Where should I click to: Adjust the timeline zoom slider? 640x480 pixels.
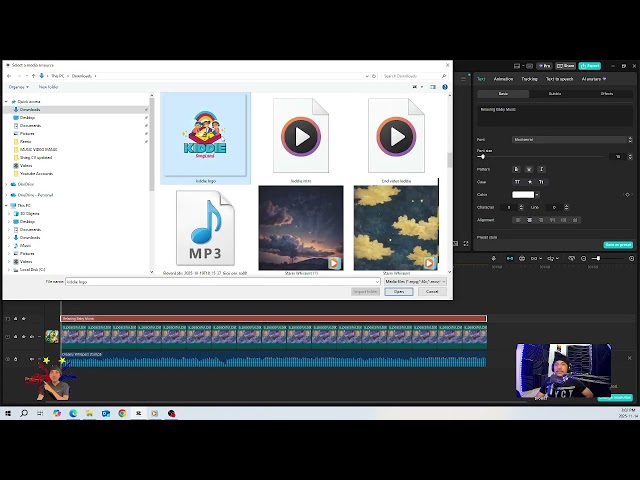tap(598, 258)
